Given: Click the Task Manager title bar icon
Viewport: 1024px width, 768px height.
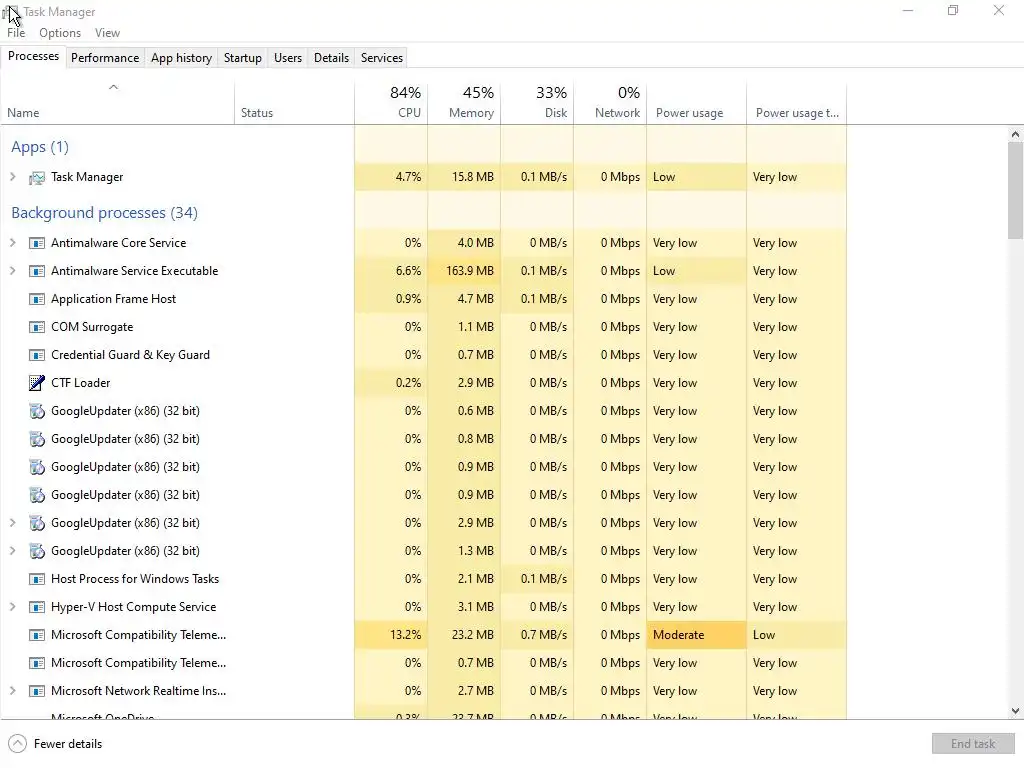Looking at the screenshot, I should point(10,12).
